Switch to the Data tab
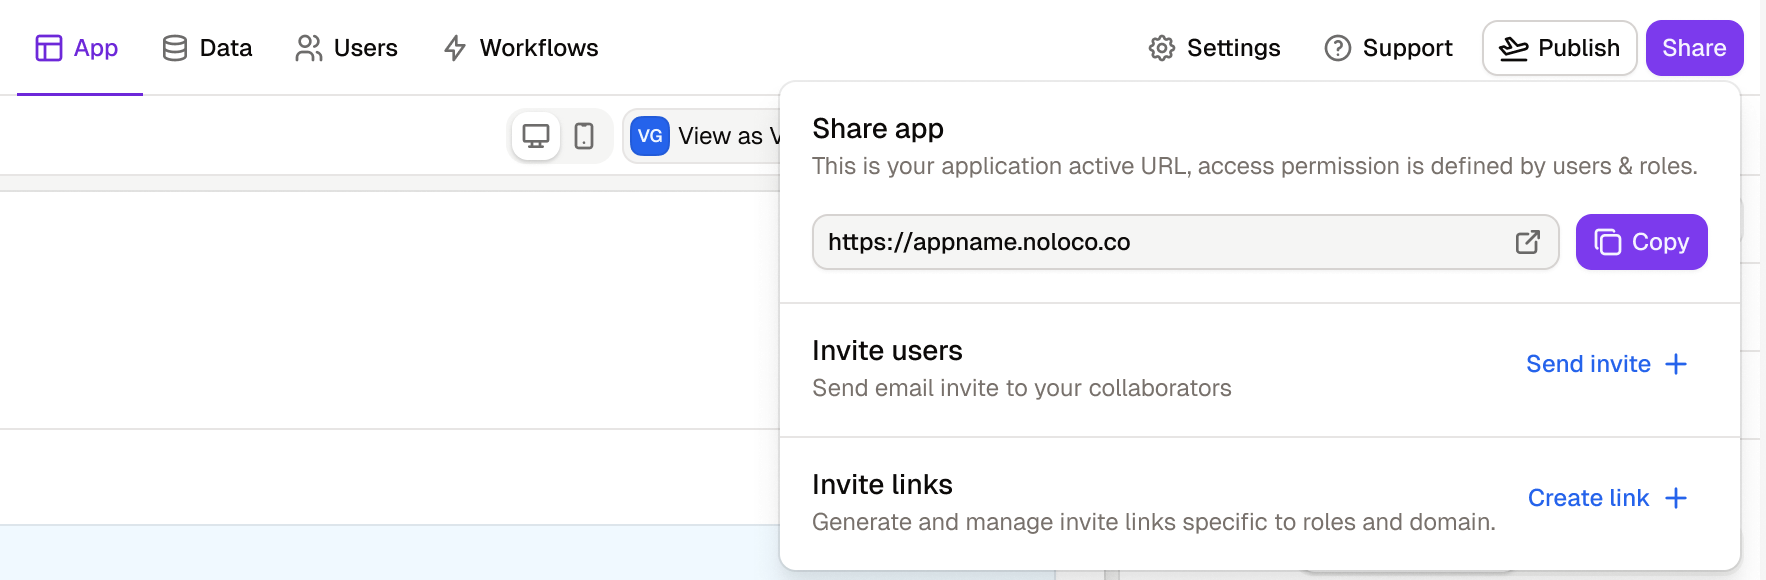The height and width of the screenshot is (580, 1766). [x=207, y=48]
